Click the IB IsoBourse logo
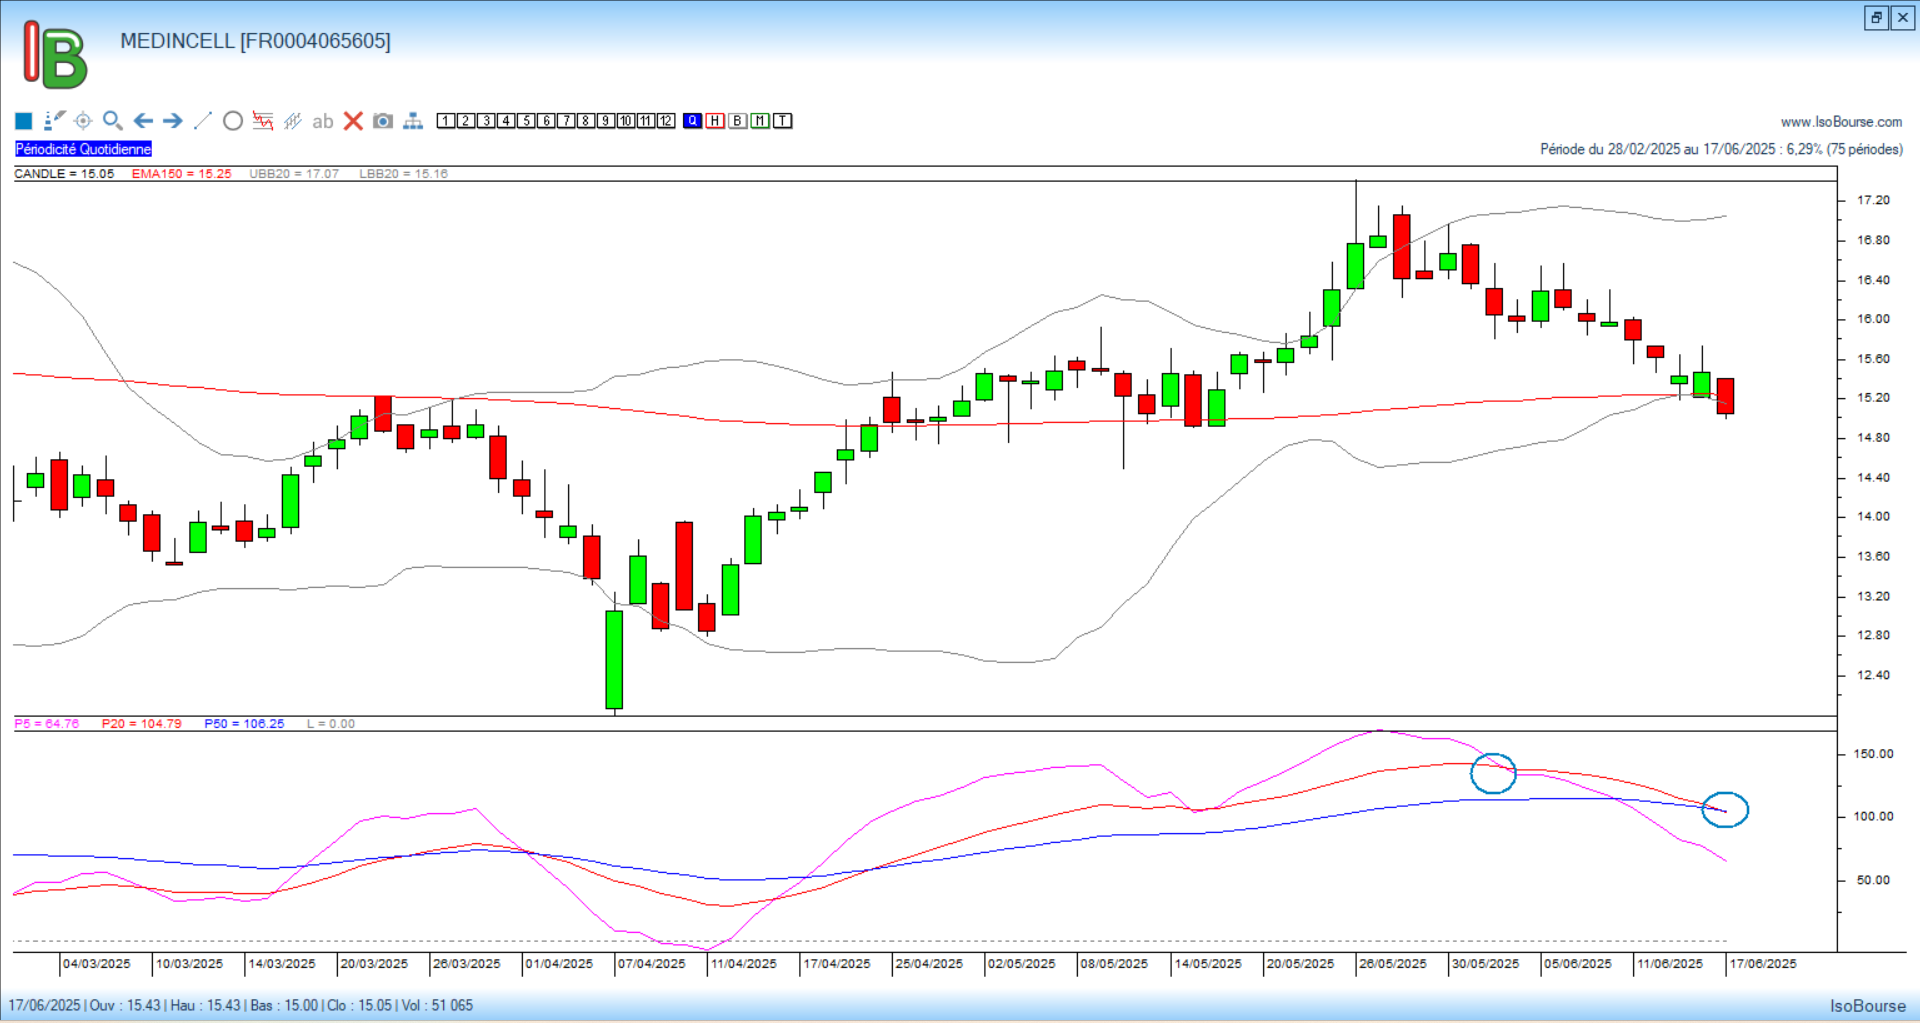The height and width of the screenshot is (1023, 1920). (55, 55)
